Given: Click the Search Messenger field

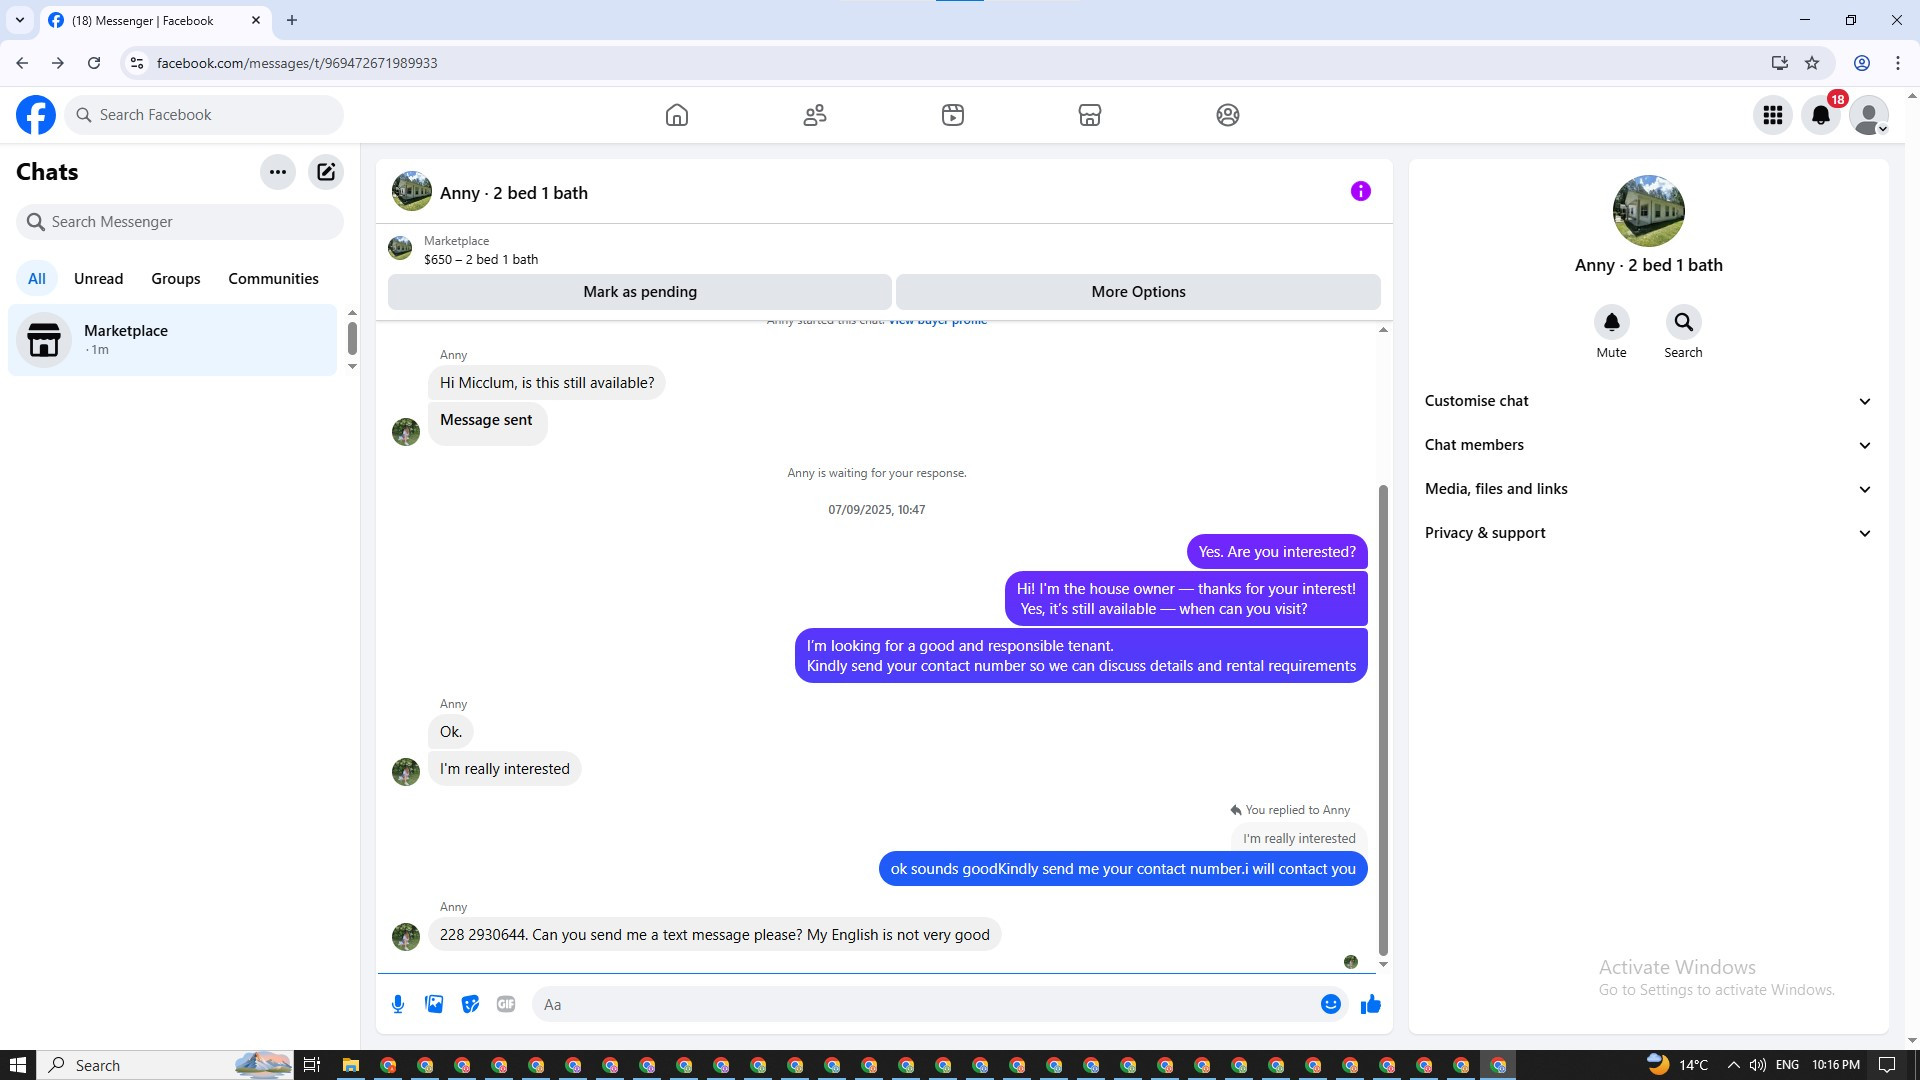Looking at the screenshot, I should tap(180, 222).
